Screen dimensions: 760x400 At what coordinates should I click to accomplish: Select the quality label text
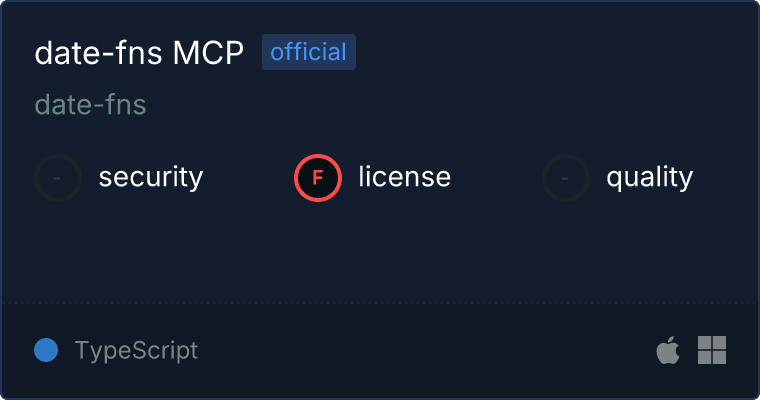coord(649,178)
